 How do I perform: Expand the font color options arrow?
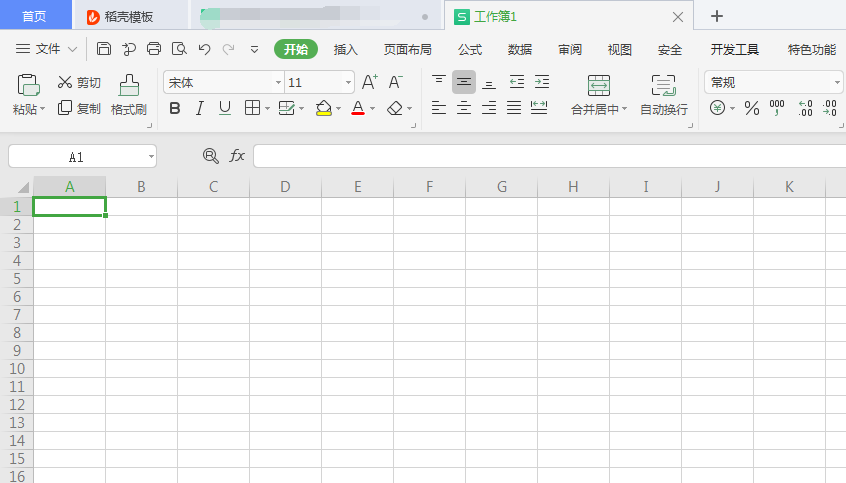click(372, 108)
